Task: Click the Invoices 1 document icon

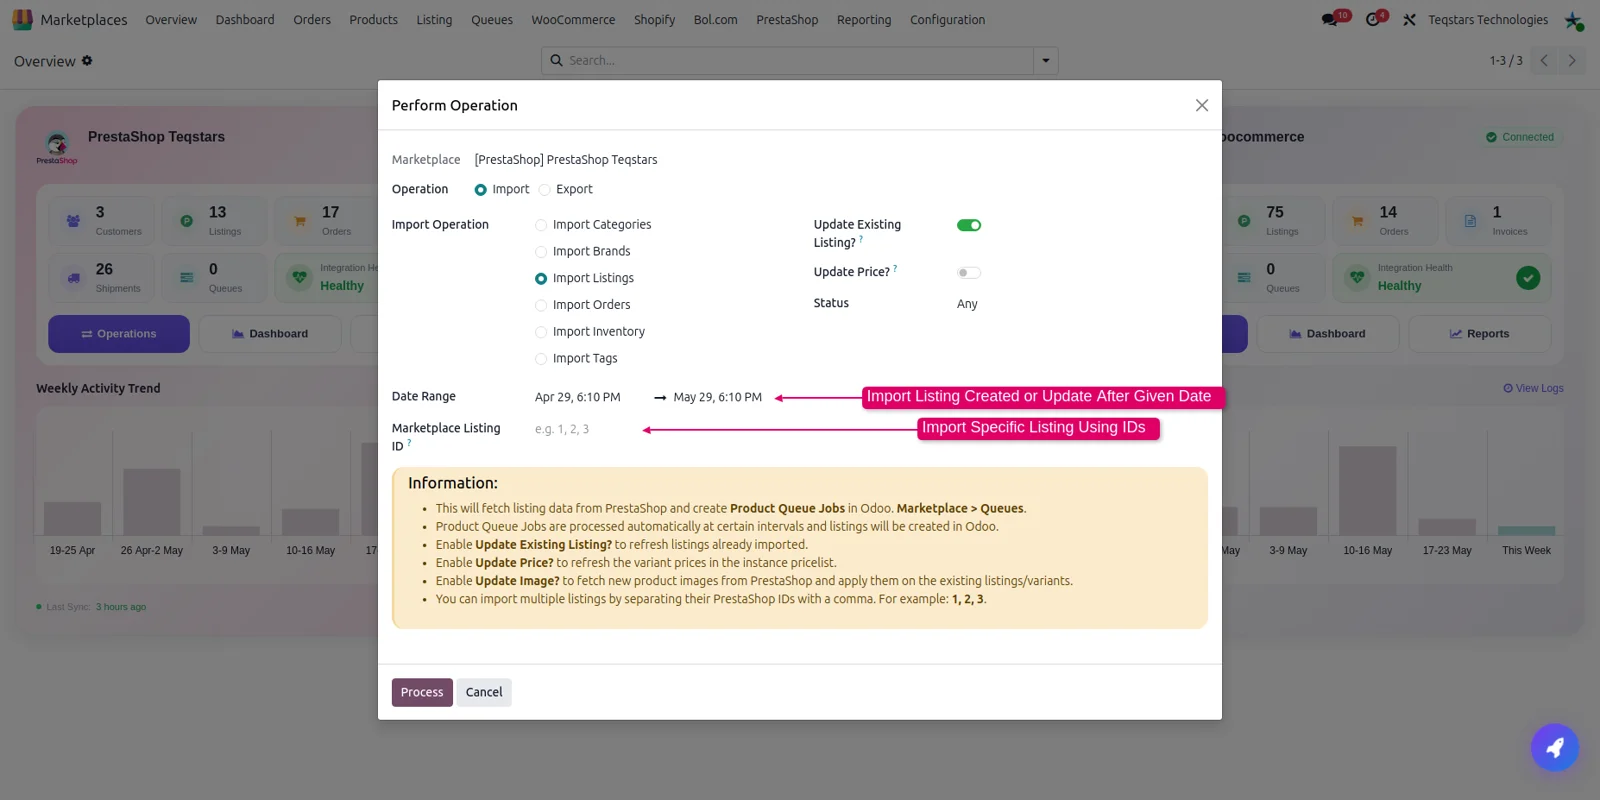Action: (x=1470, y=221)
